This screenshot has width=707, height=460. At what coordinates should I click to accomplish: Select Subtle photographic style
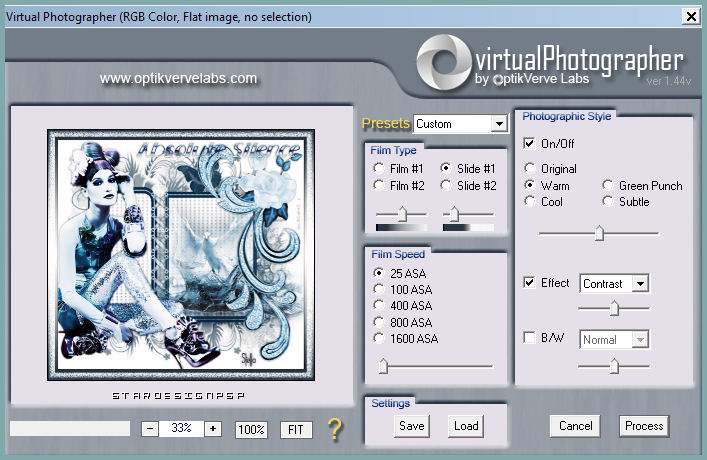coord(608,201)
